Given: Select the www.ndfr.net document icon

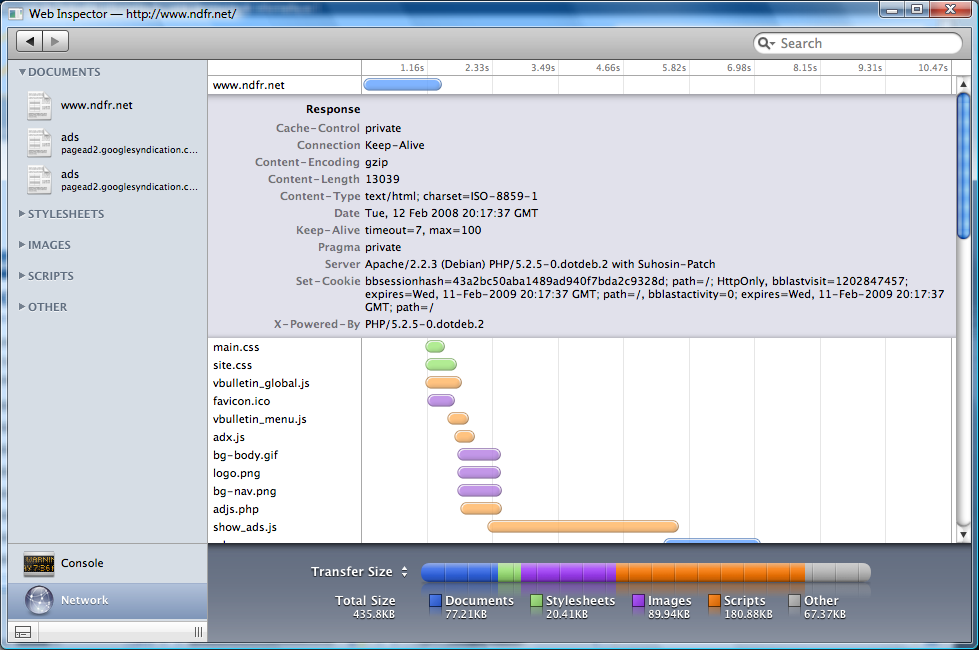Looking at the screenshot, I should tap(40, 106).
